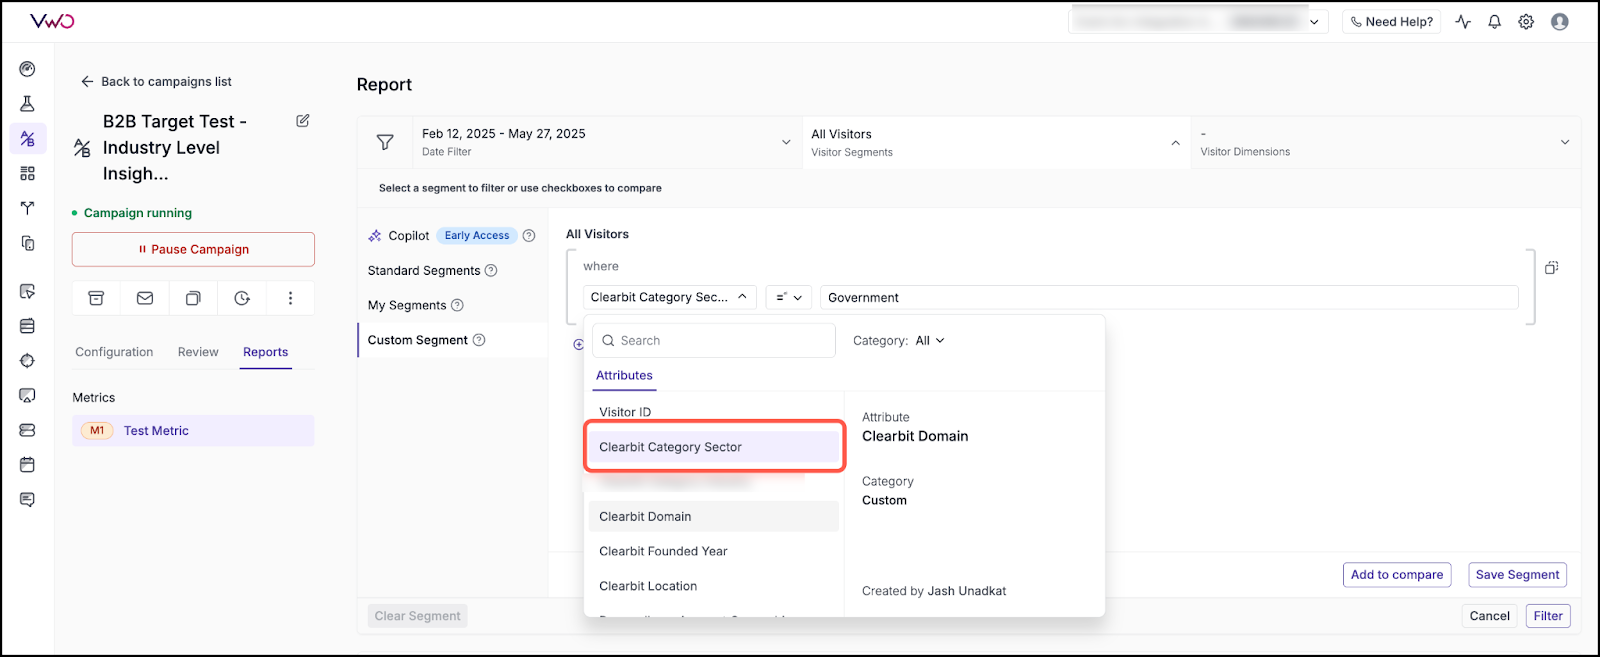Choose Clearbit Domain in the attribute list
This screenshot has width=1600, height=657.
[x=714, y=516]
